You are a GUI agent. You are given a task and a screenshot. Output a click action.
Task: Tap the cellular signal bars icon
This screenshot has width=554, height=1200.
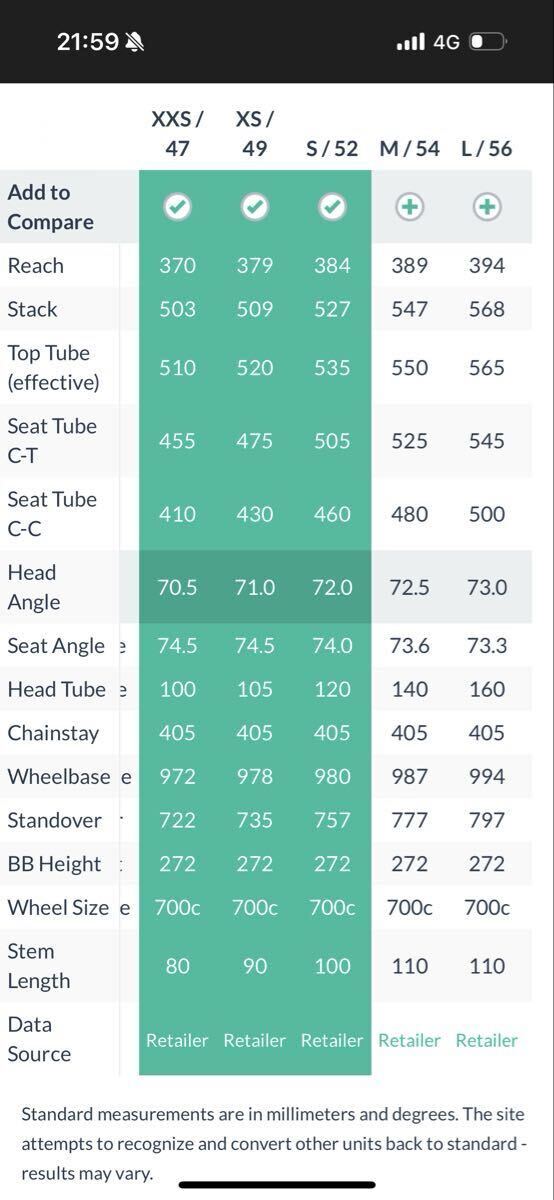410,42
